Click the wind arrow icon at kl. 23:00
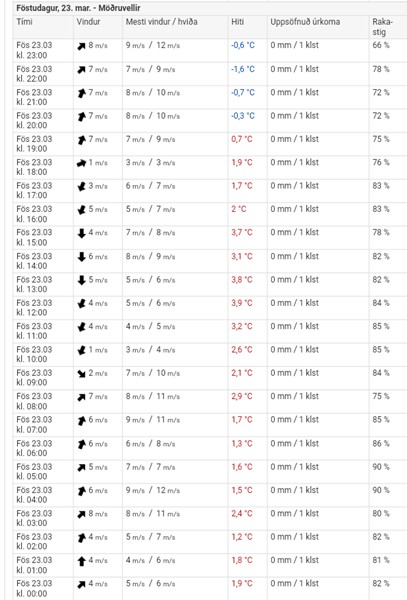Image resolution: width=407 pixels, height=600 pixels. point(81,46)
